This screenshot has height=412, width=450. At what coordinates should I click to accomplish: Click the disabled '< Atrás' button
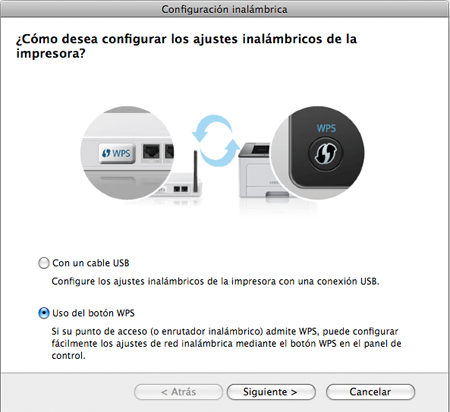[178, 392]
